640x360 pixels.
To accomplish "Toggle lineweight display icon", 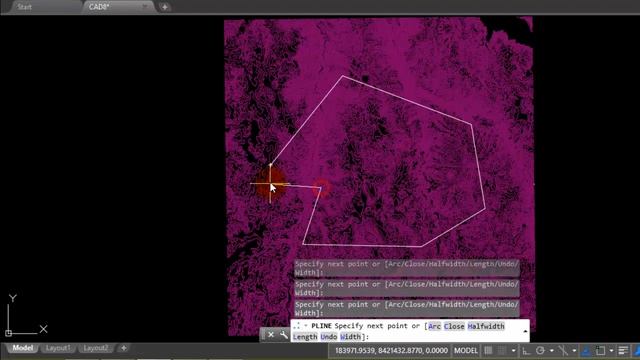I will coord(623,350).
